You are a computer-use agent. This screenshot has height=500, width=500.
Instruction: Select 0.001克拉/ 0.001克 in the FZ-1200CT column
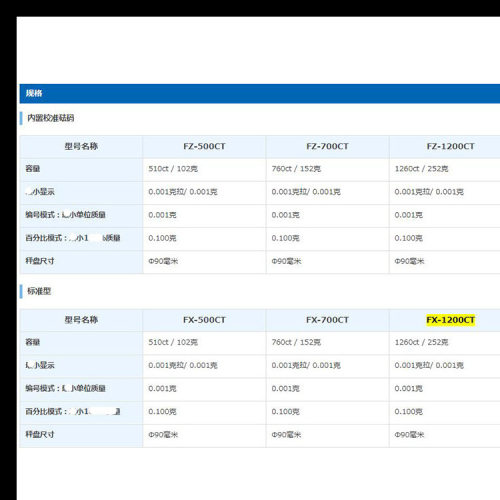[429, 192]
